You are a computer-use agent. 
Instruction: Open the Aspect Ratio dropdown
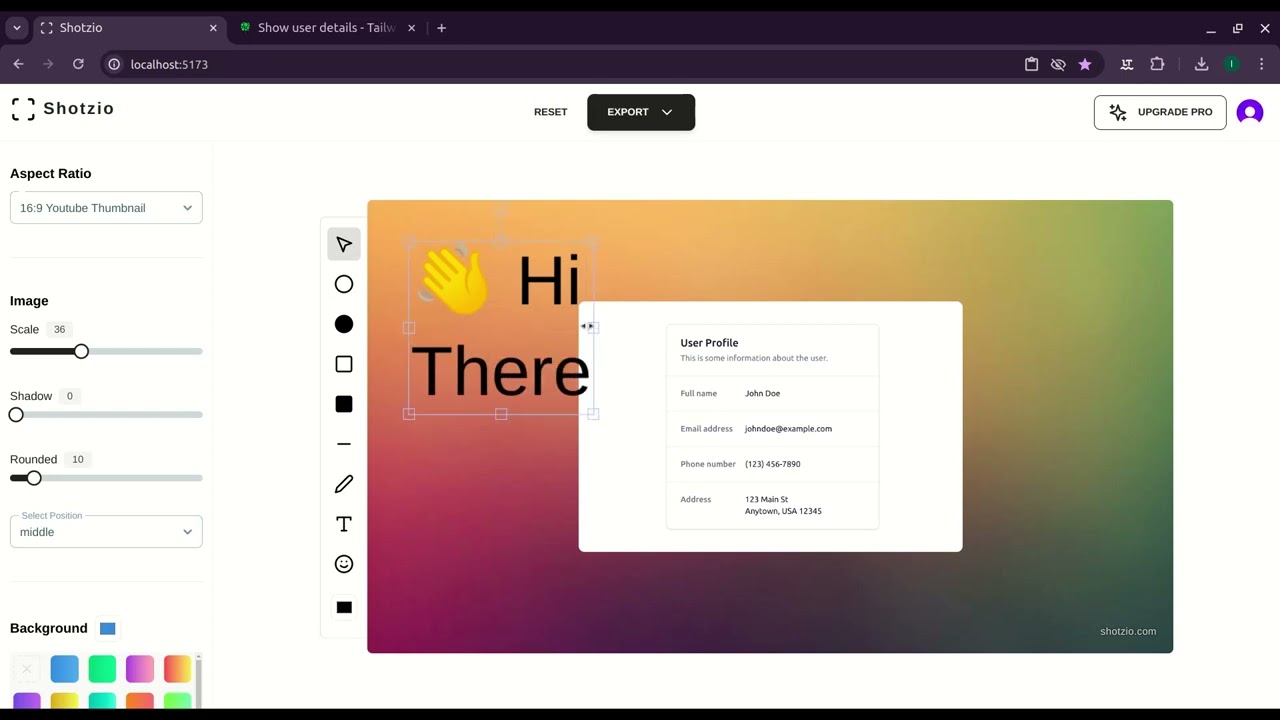(x=106, y=208)
